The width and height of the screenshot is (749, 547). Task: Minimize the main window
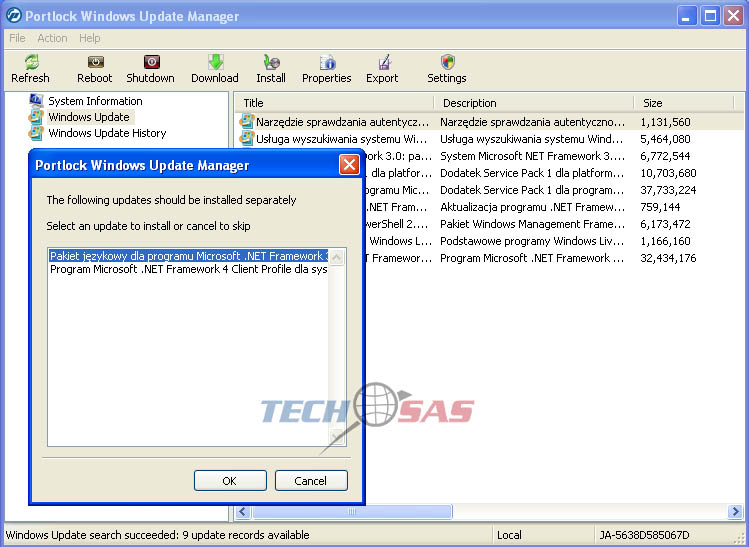(x=687, y=16)
